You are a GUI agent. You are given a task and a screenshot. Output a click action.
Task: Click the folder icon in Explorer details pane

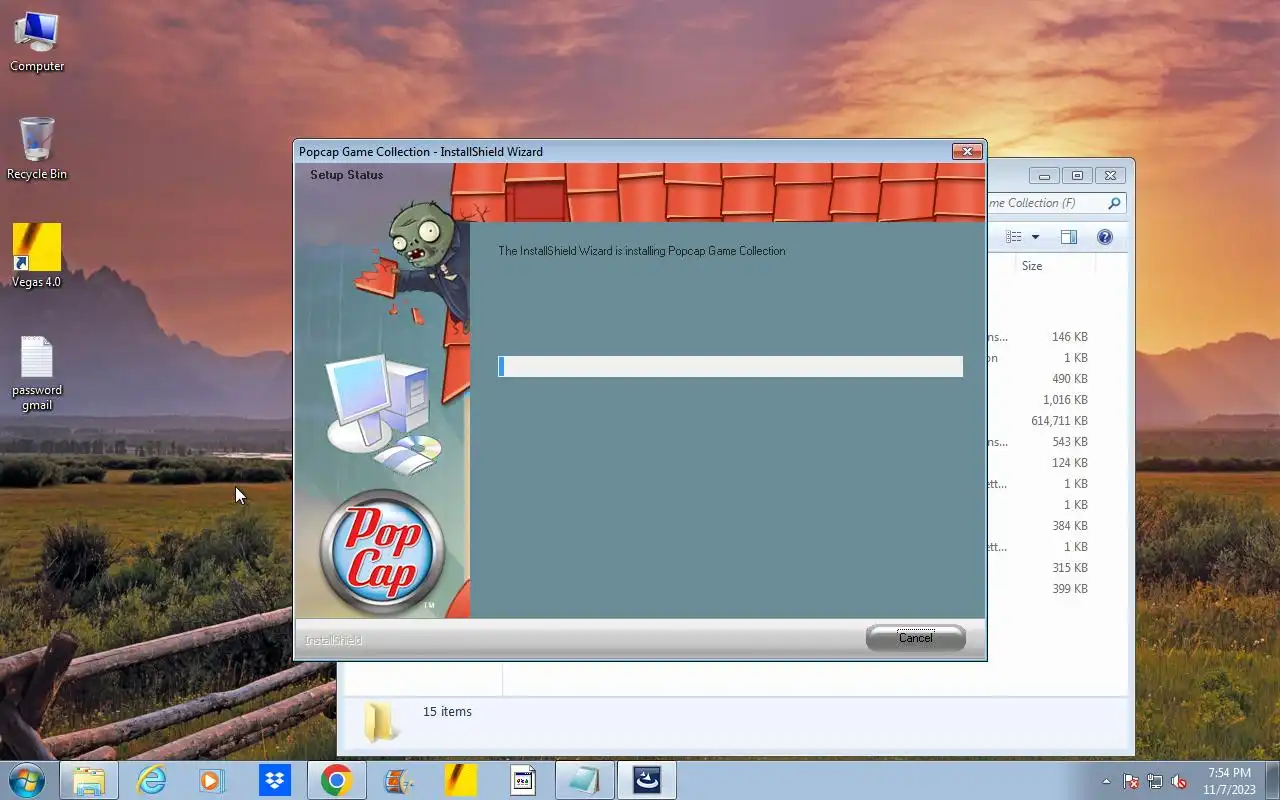pos(379,722)
